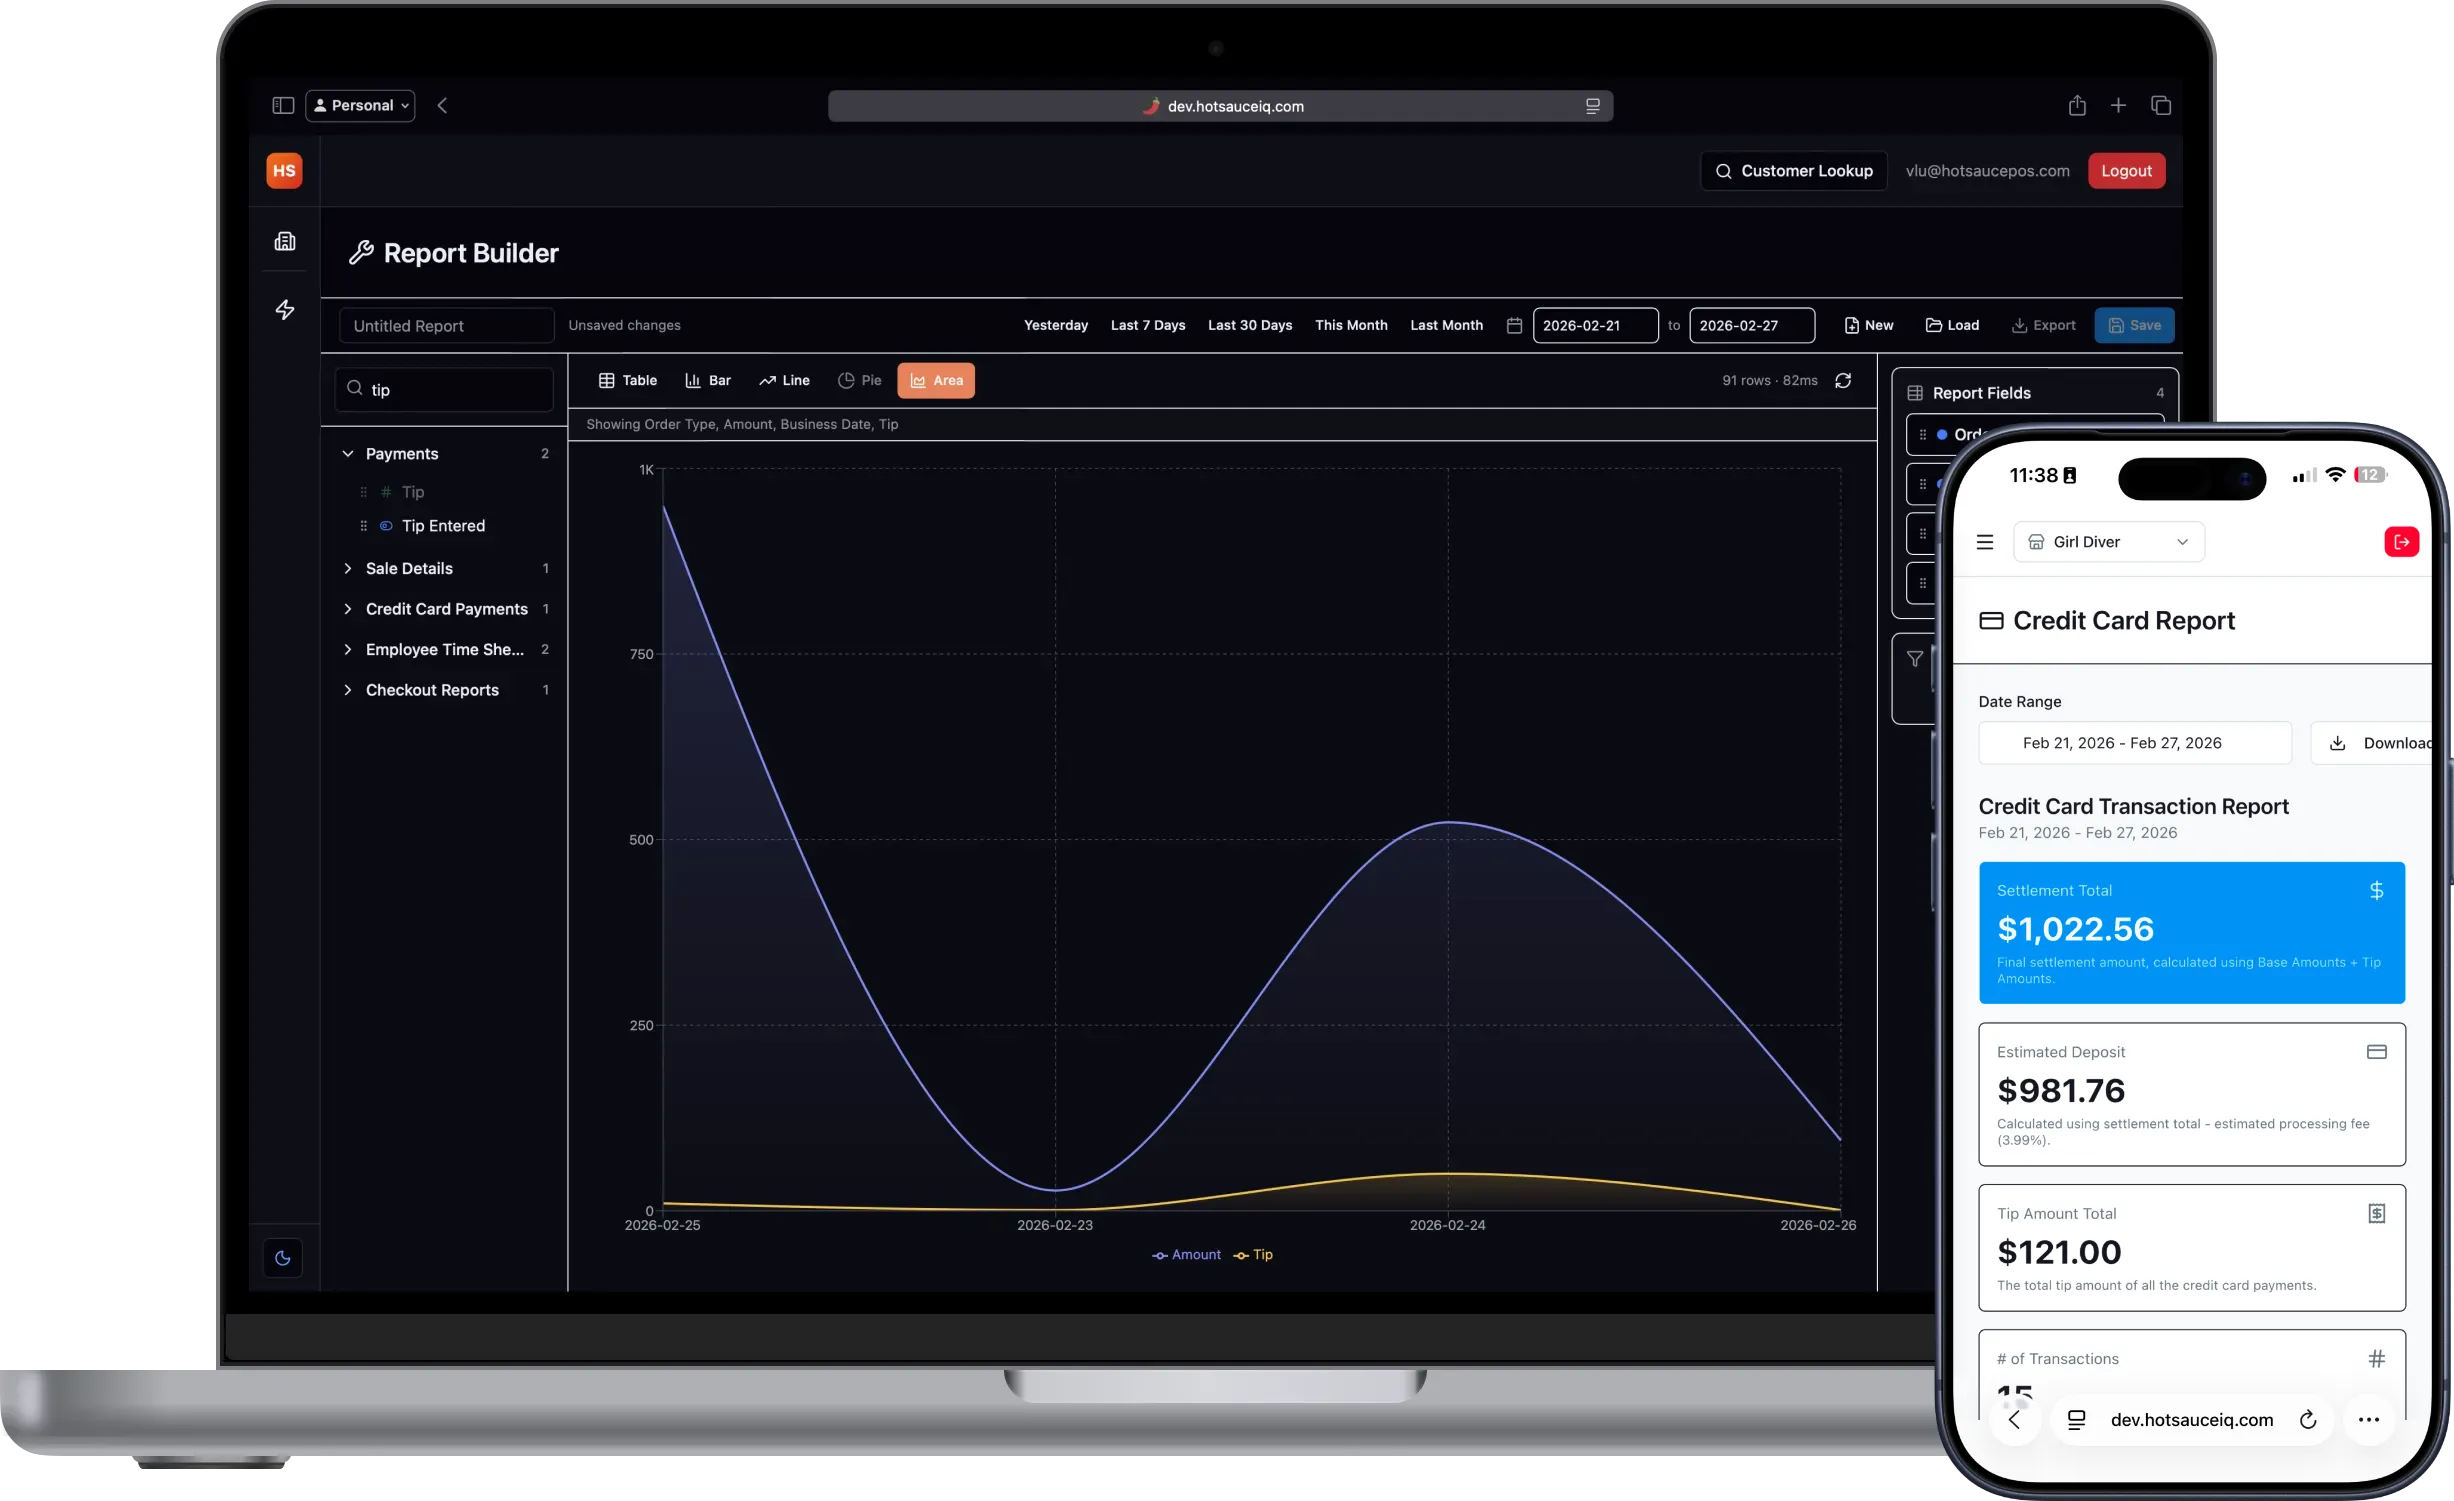Tap the red sign-out icon on phone
Viewport: 2454px width, 1501px height.
[2401, 542]
